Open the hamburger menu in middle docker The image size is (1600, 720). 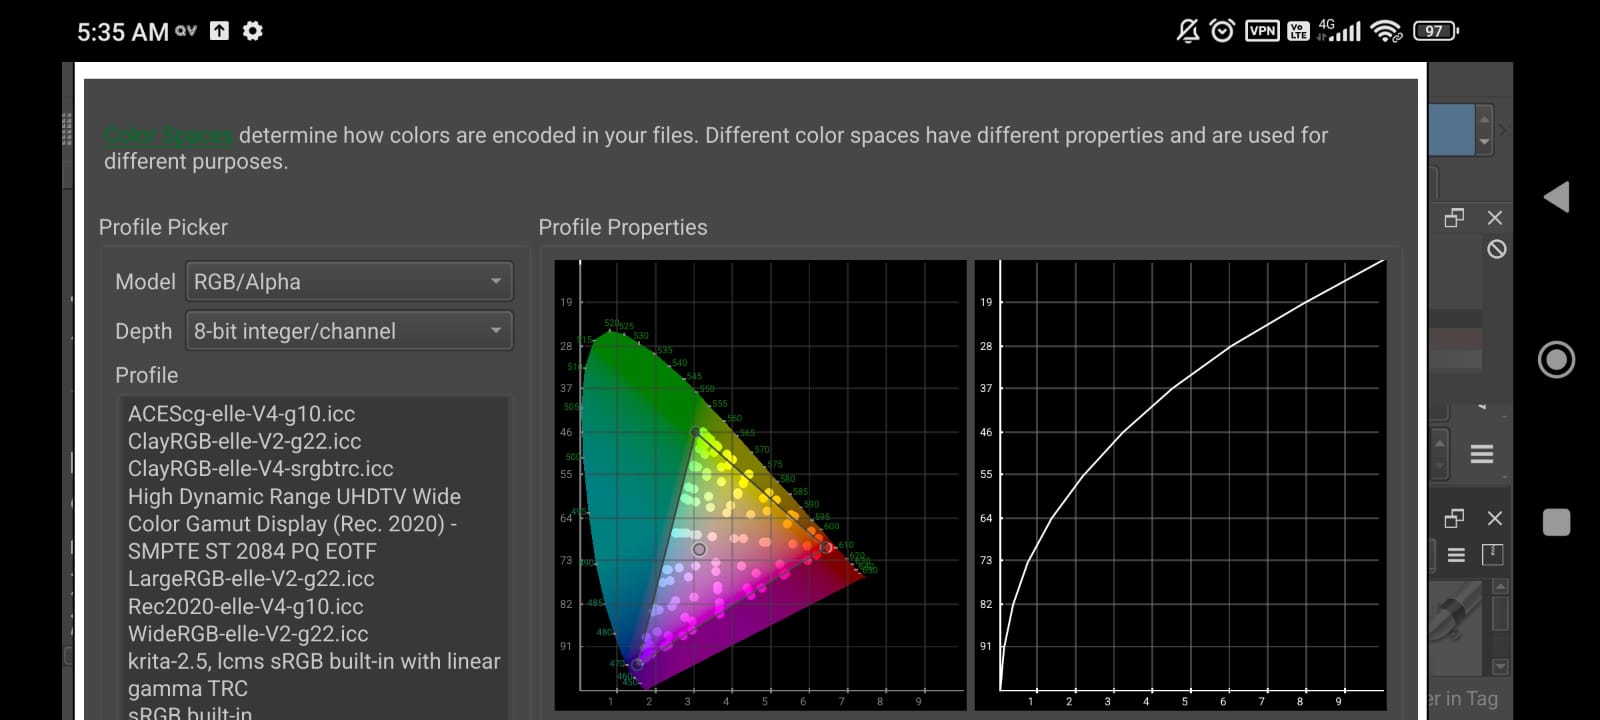pos(1481,454)
